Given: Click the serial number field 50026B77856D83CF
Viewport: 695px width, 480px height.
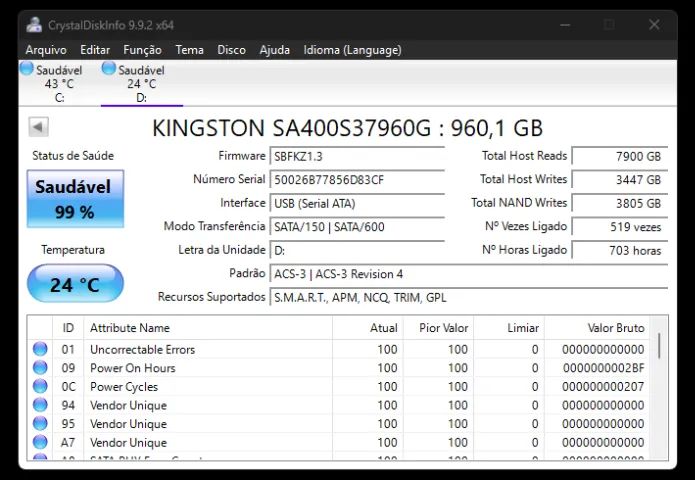Looking at the screenshot, I should coord(357,180).
